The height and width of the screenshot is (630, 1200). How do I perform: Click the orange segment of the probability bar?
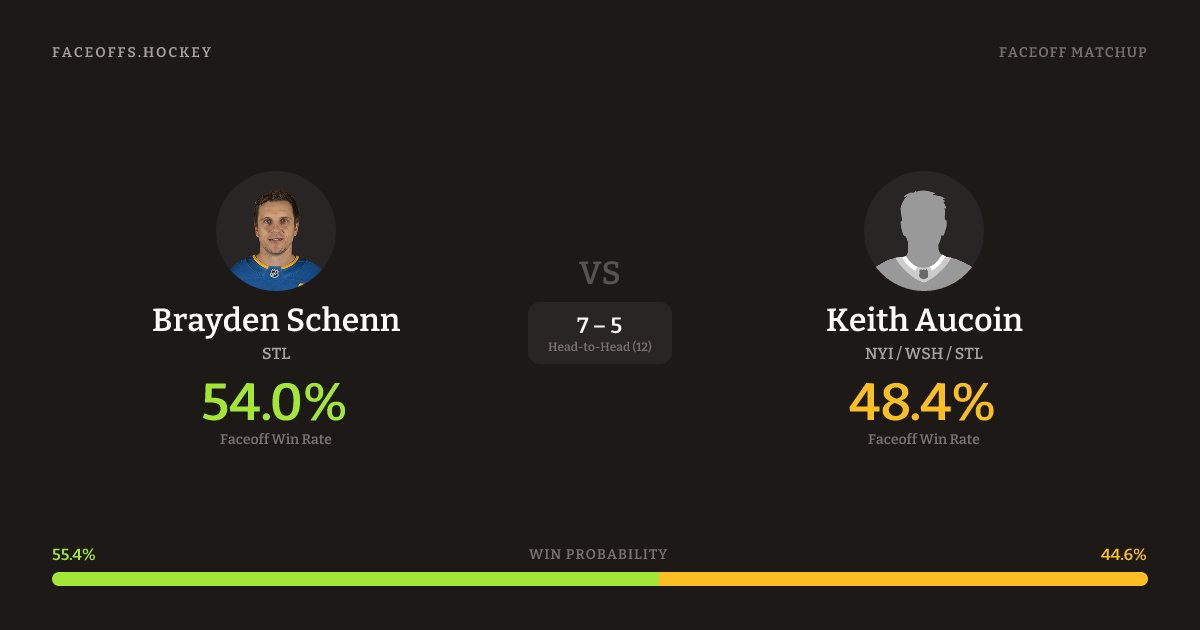click(x=903, y=579)
